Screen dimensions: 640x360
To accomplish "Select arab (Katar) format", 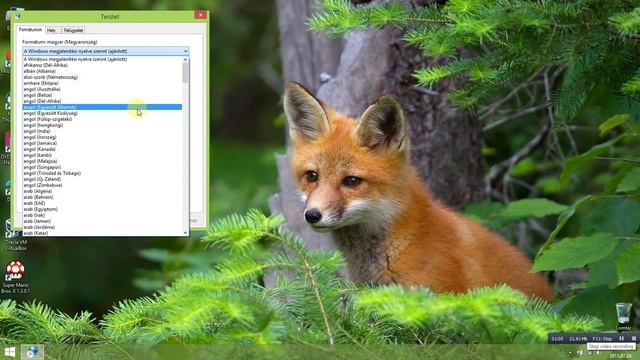I will click(x=102, y=233).
